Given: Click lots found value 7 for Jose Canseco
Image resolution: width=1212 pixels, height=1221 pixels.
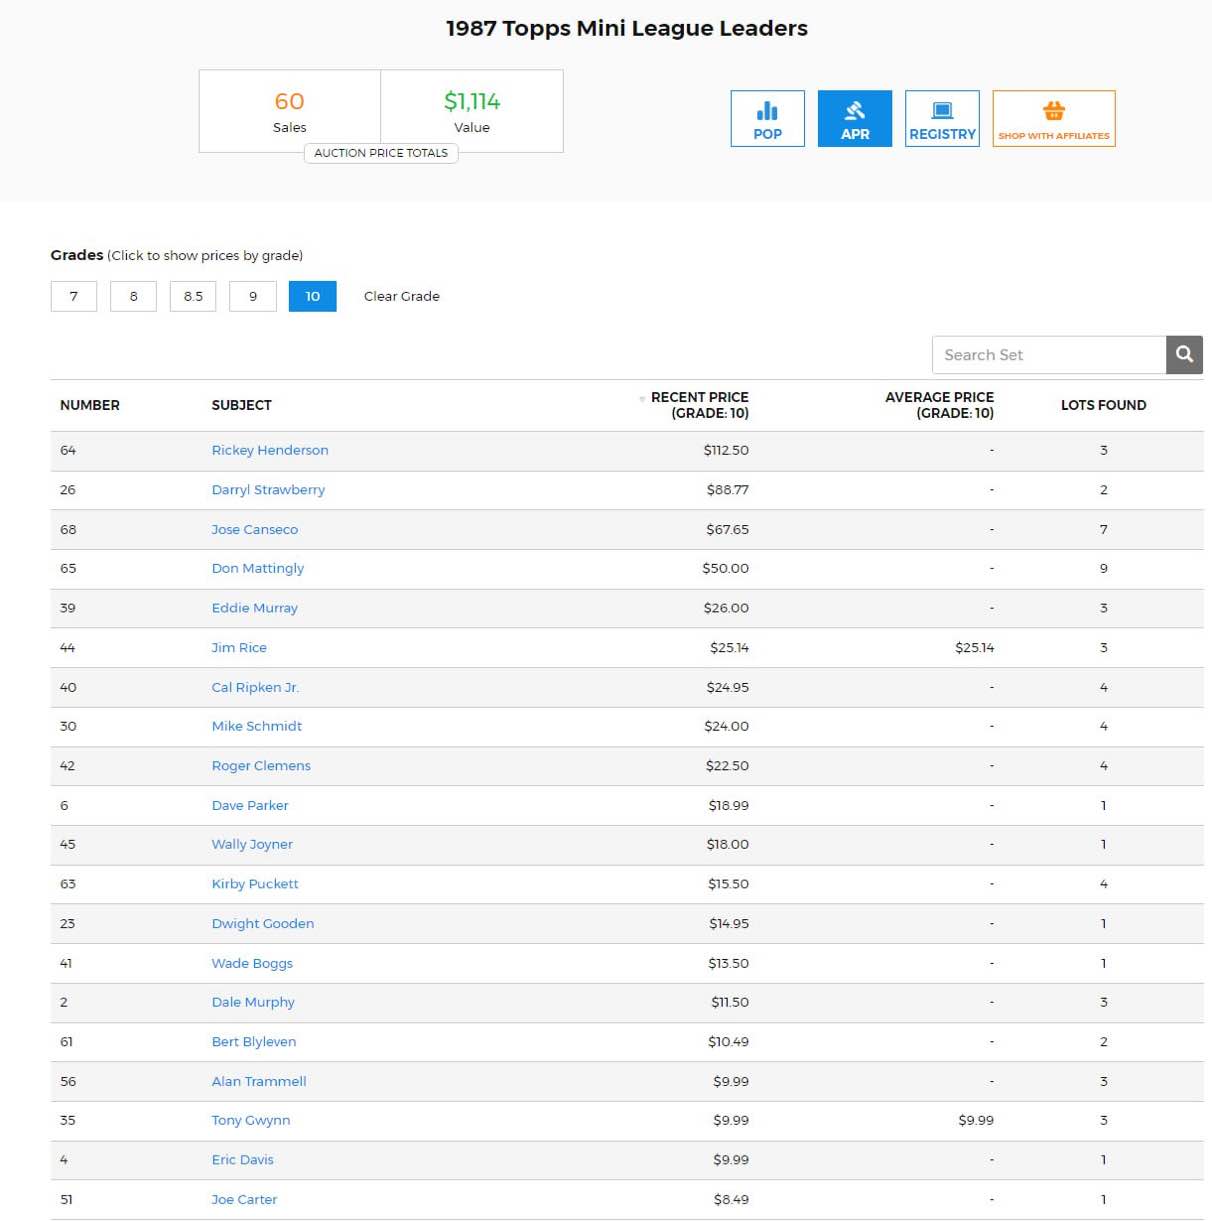Looking at the screenshot, I should [x=1104, y=529].
